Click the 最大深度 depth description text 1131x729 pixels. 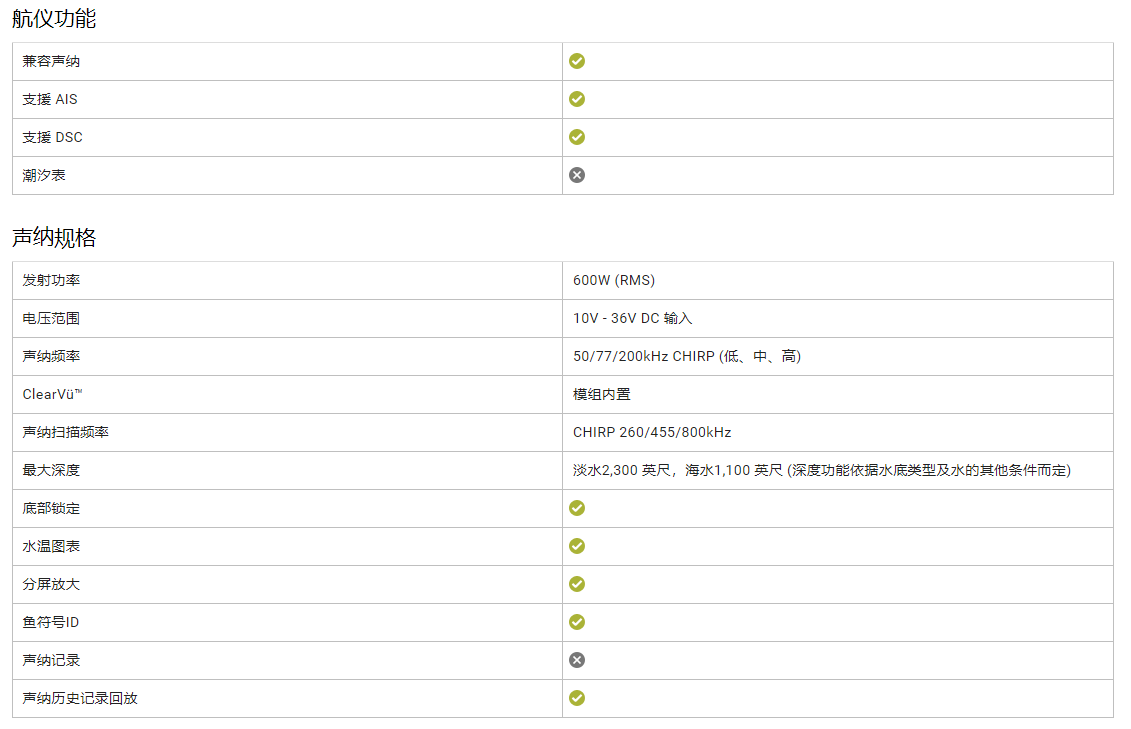pos(821,470)
